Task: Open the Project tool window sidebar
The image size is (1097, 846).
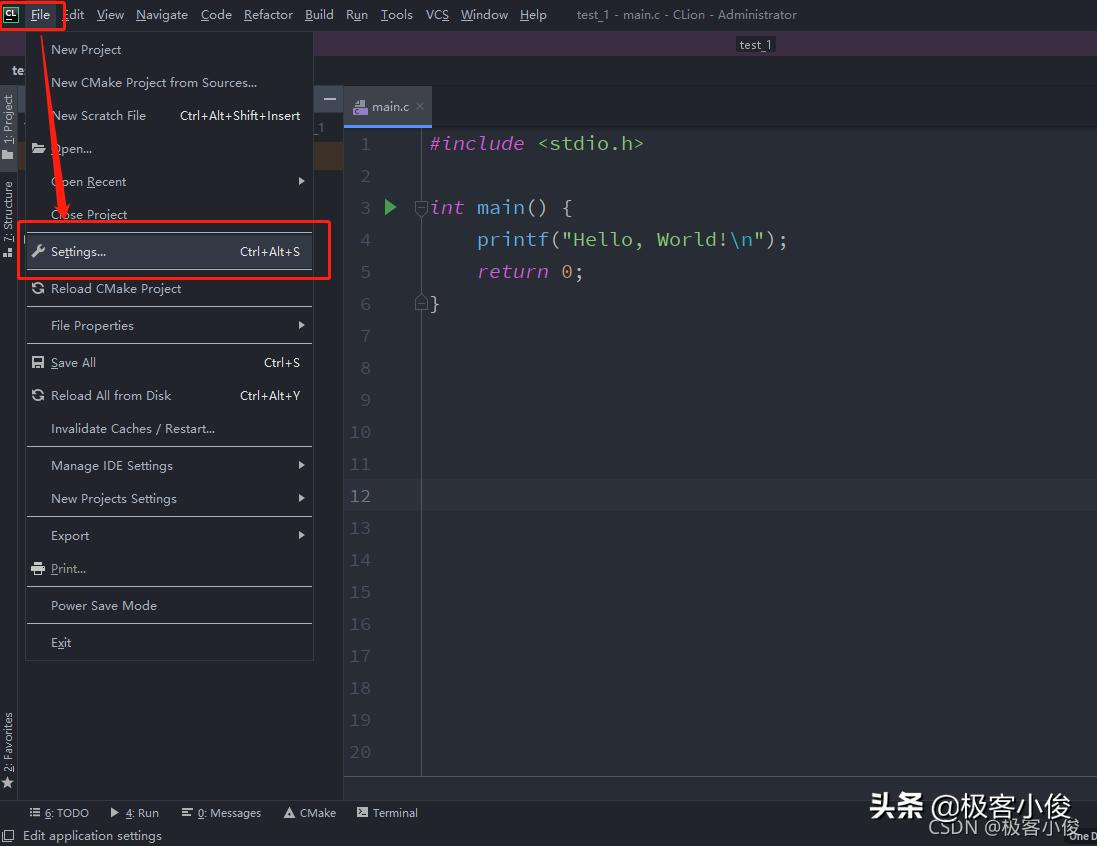Action: coord(9,115)
